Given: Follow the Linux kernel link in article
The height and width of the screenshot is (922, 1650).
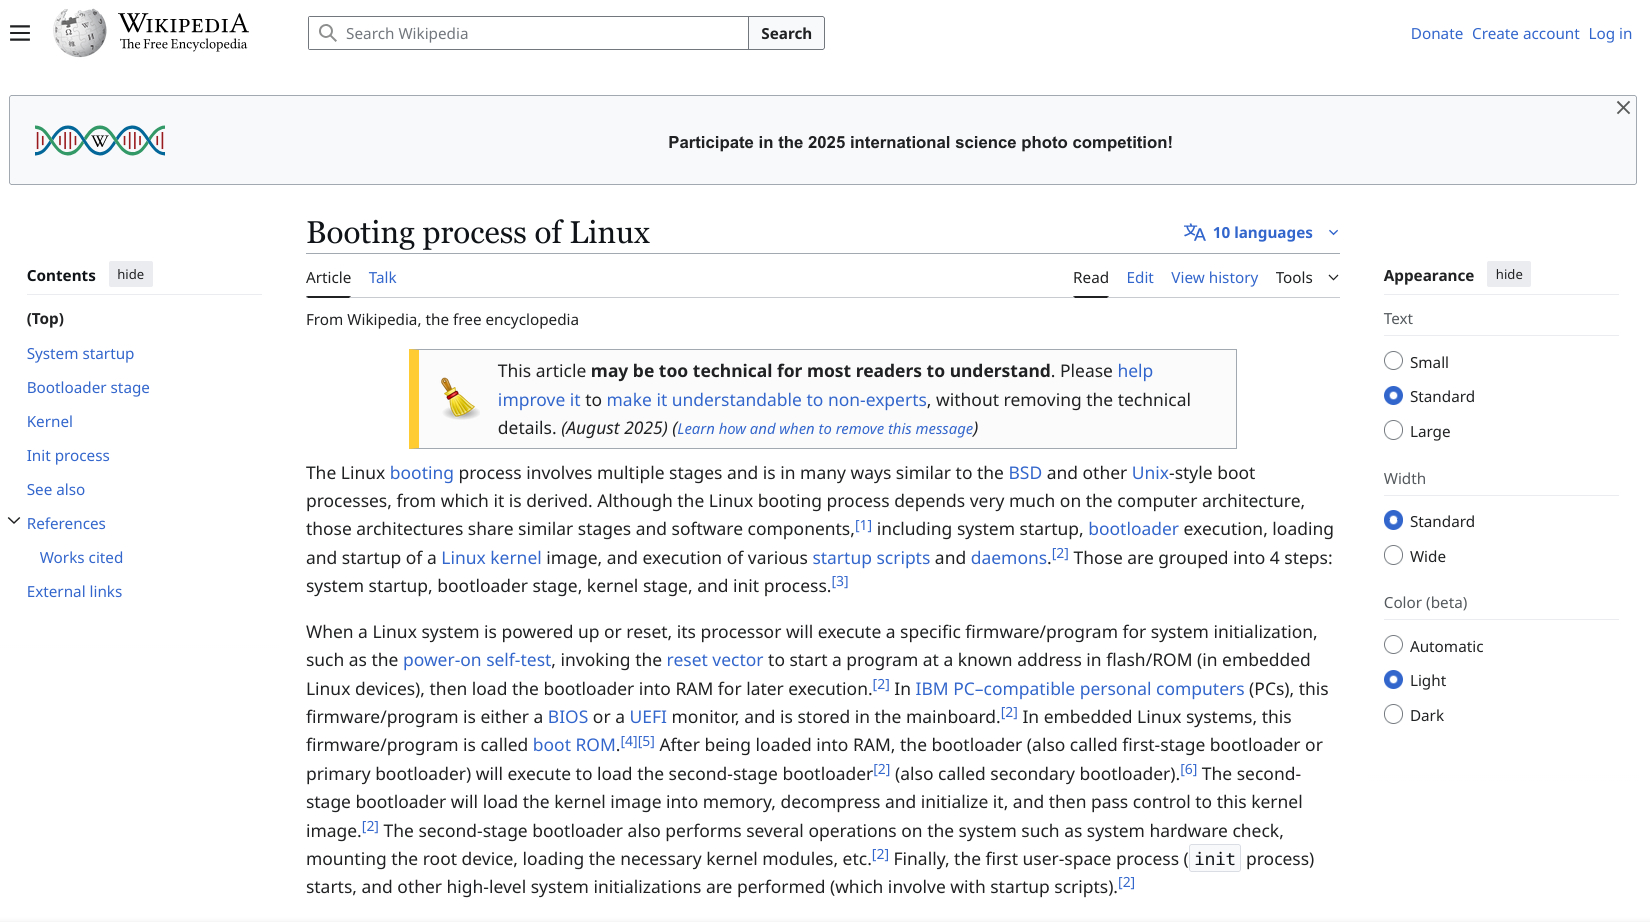Looking at the screenshot, I should point(491,558).
